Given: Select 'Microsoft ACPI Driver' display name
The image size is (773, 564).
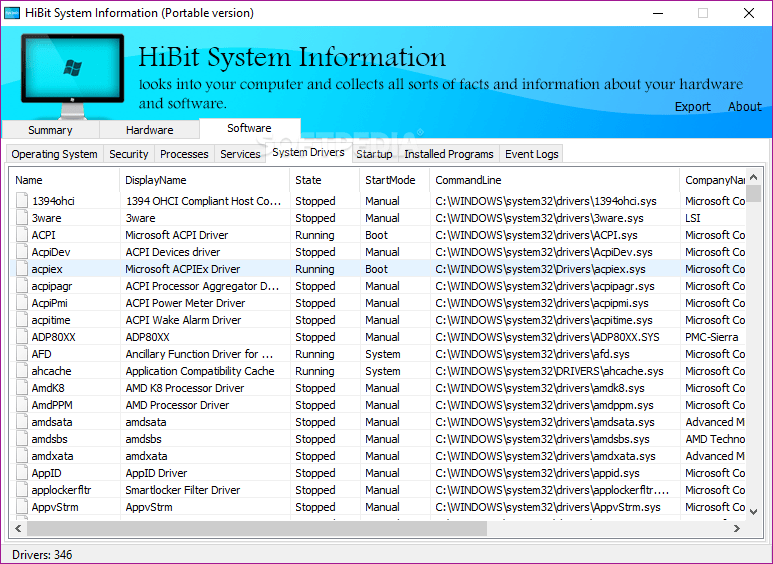Looking at the screenshot, I should [176, 235].
